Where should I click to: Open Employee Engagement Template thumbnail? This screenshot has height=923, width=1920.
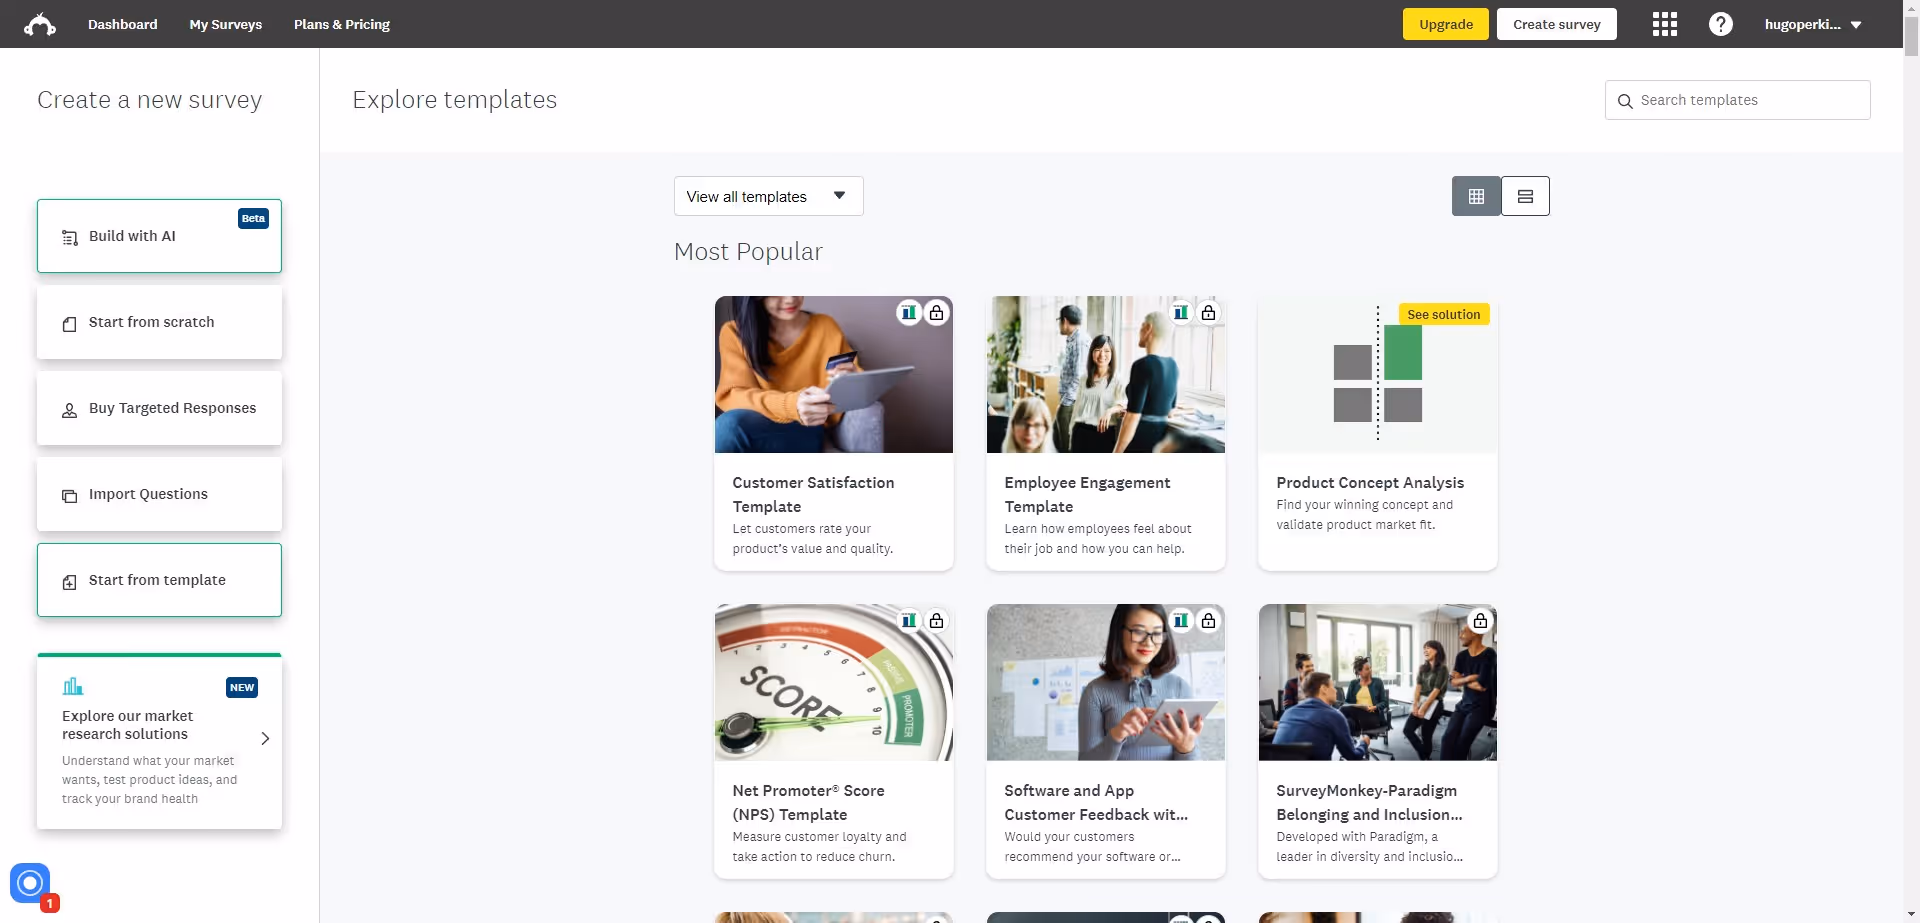click(x=1106, y=374)
